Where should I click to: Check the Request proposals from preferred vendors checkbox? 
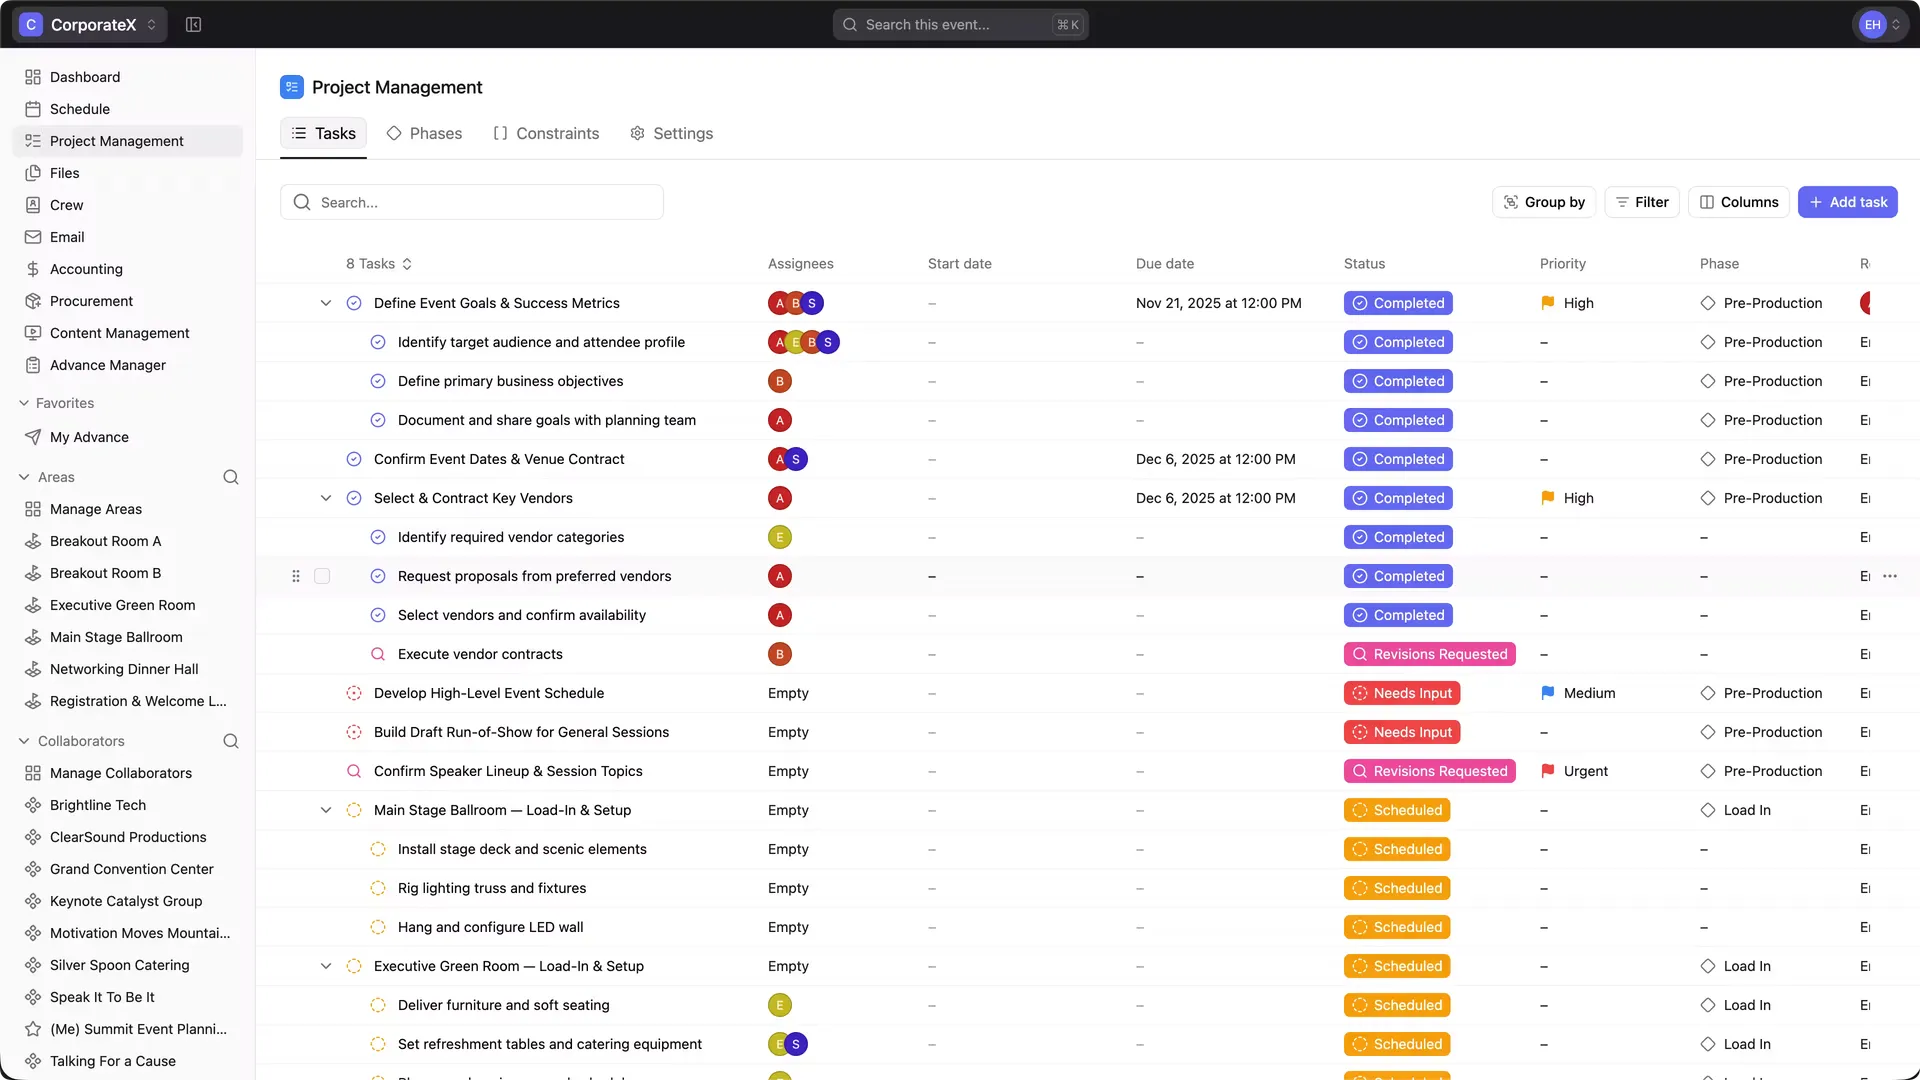coord(322,576)
